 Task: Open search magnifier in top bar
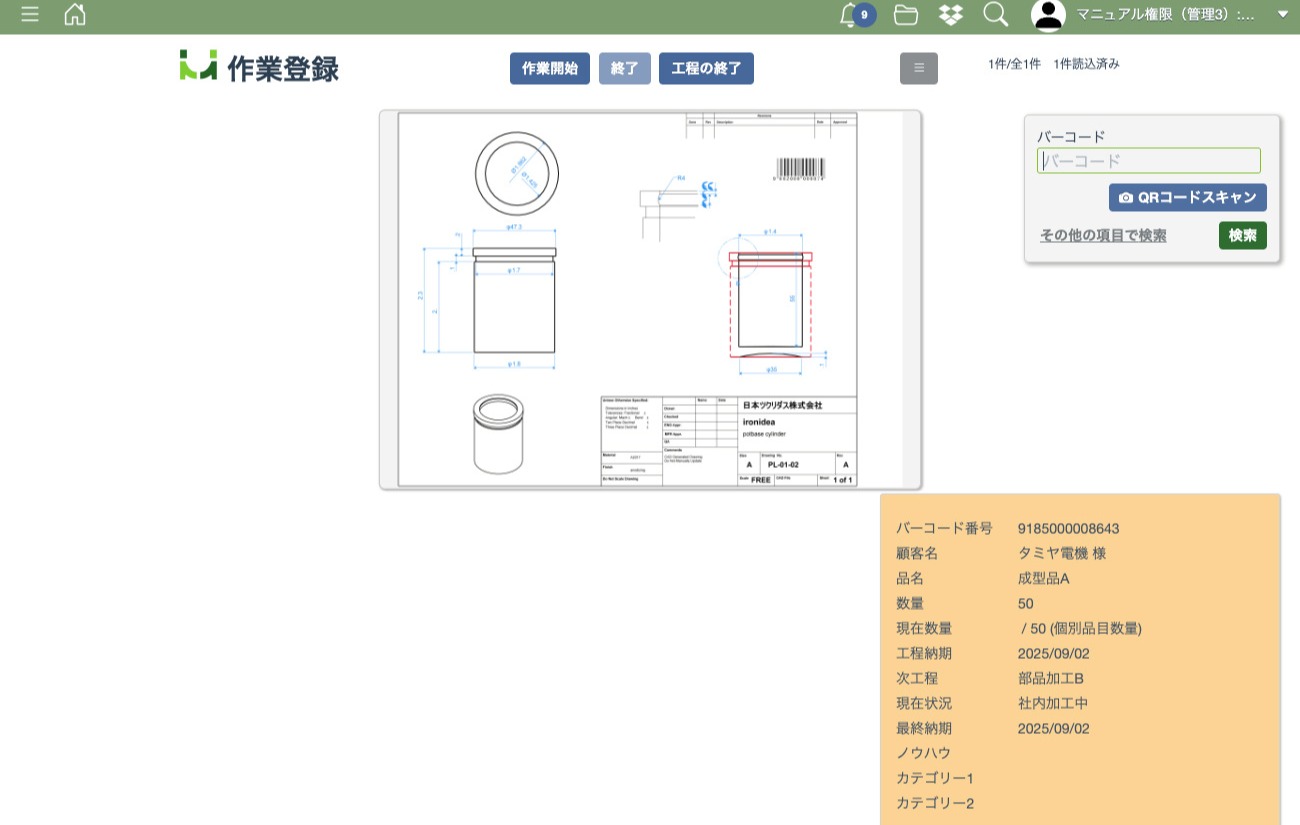pos(995,15)
